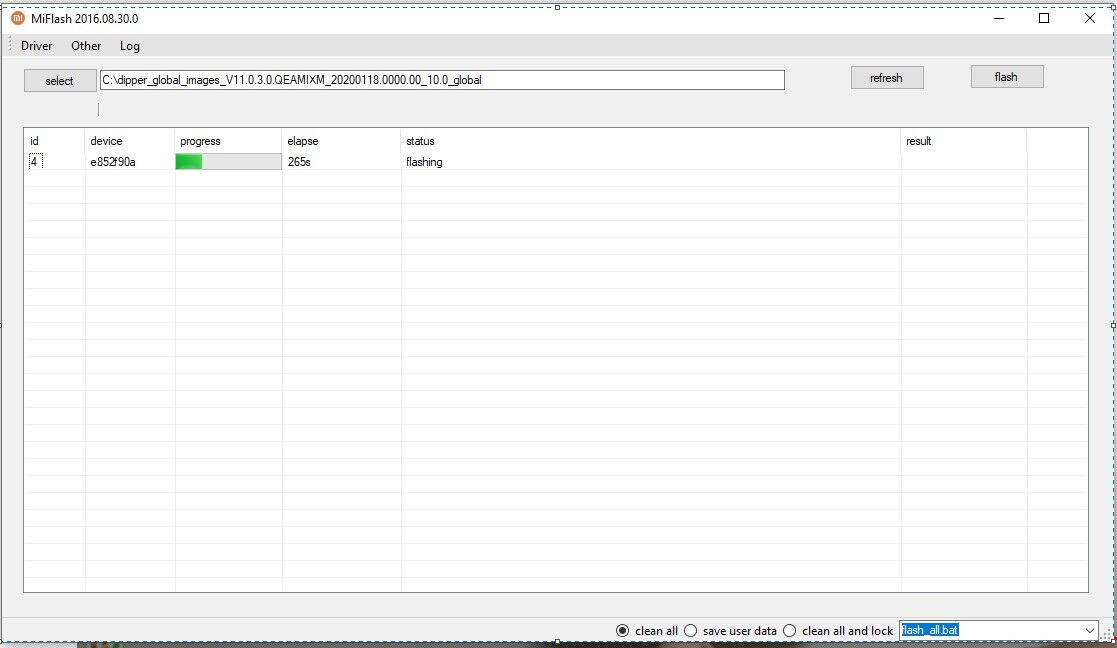1117x648 pixels.
Task: Click the progress column header
Action: pos(228,141)
